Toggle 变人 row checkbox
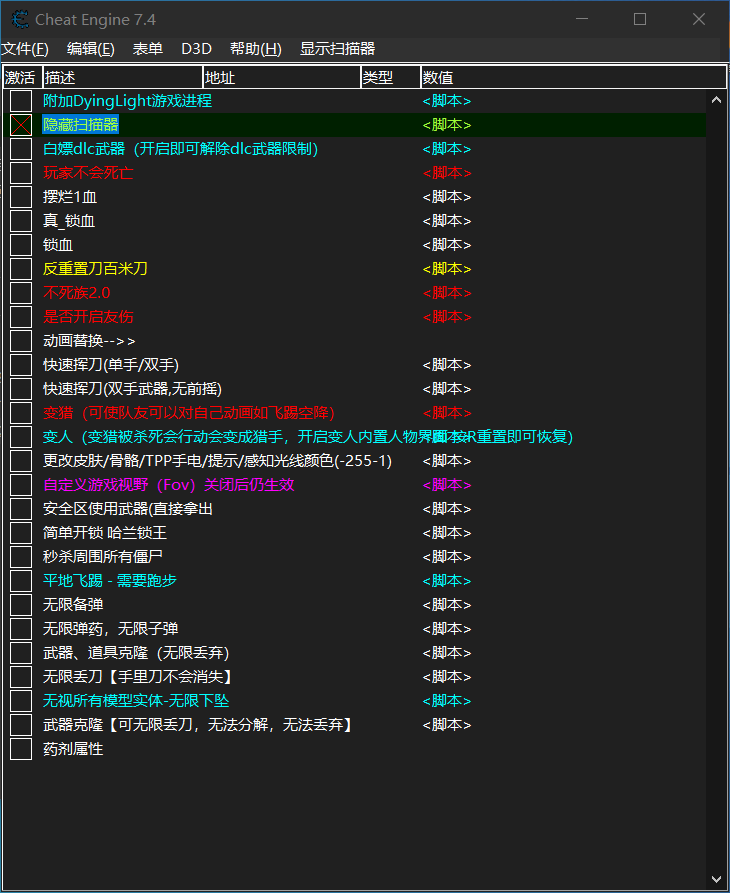Viewport: 730px width, 893px height. pyautogui.click(x=21, y=437)
